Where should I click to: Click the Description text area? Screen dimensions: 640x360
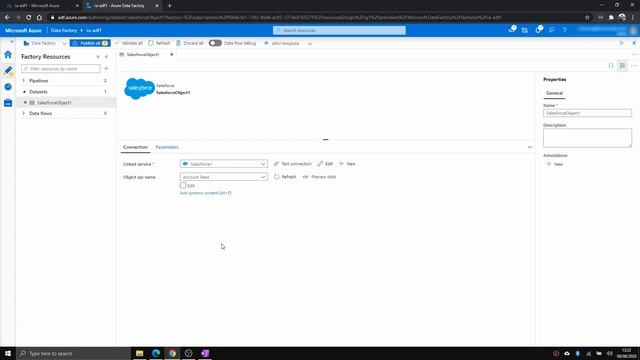coord(587,138)
